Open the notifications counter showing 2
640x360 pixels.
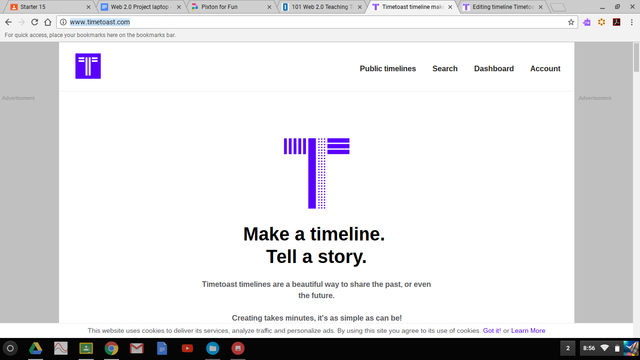(568, 348)
